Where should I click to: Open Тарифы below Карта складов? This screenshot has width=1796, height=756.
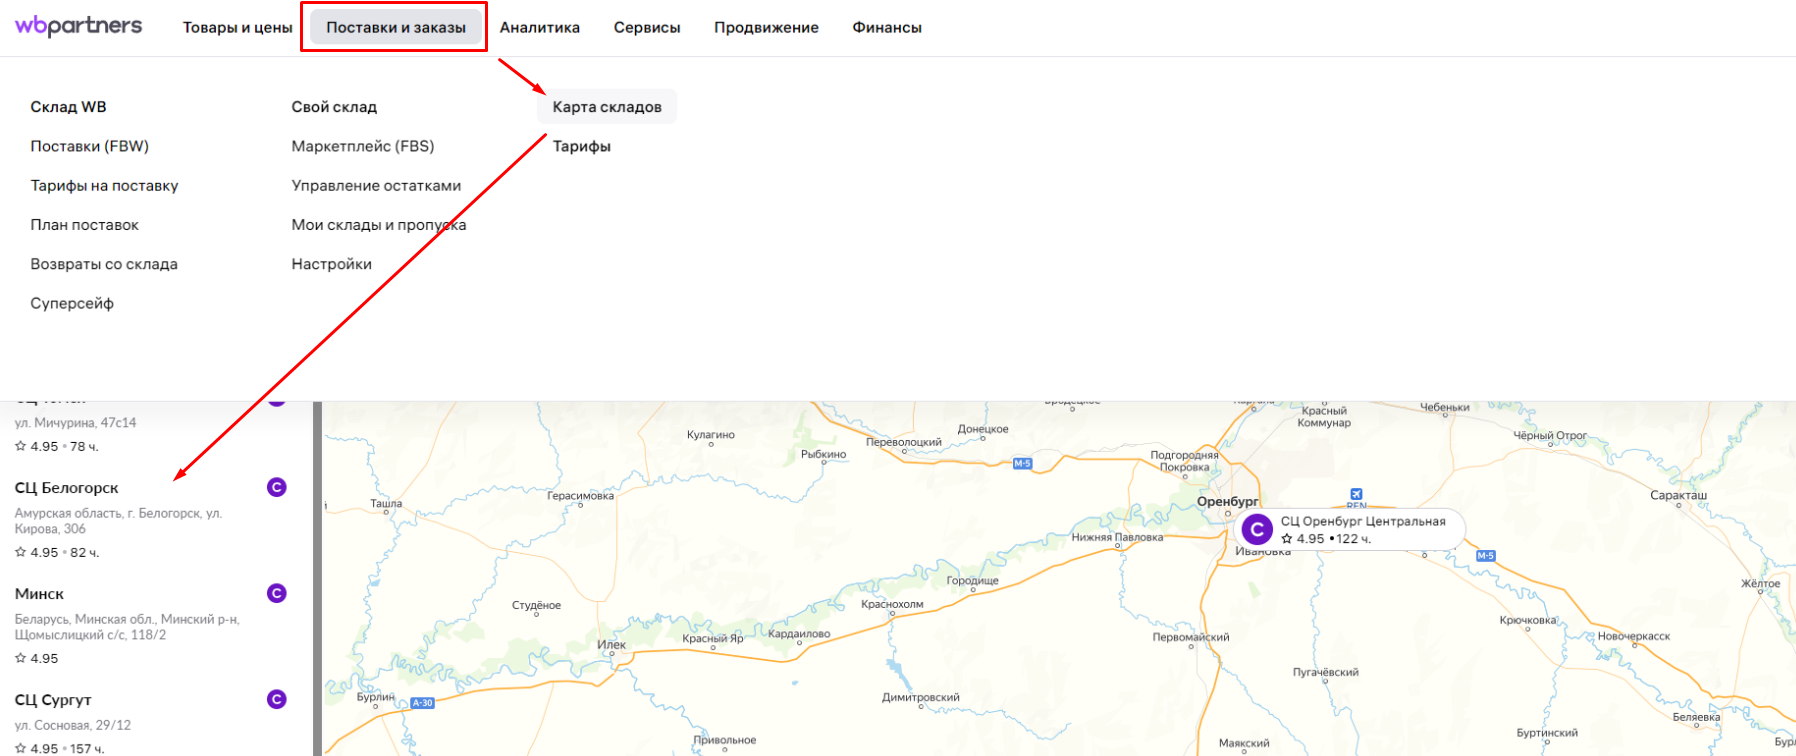(x=582, y=146)
